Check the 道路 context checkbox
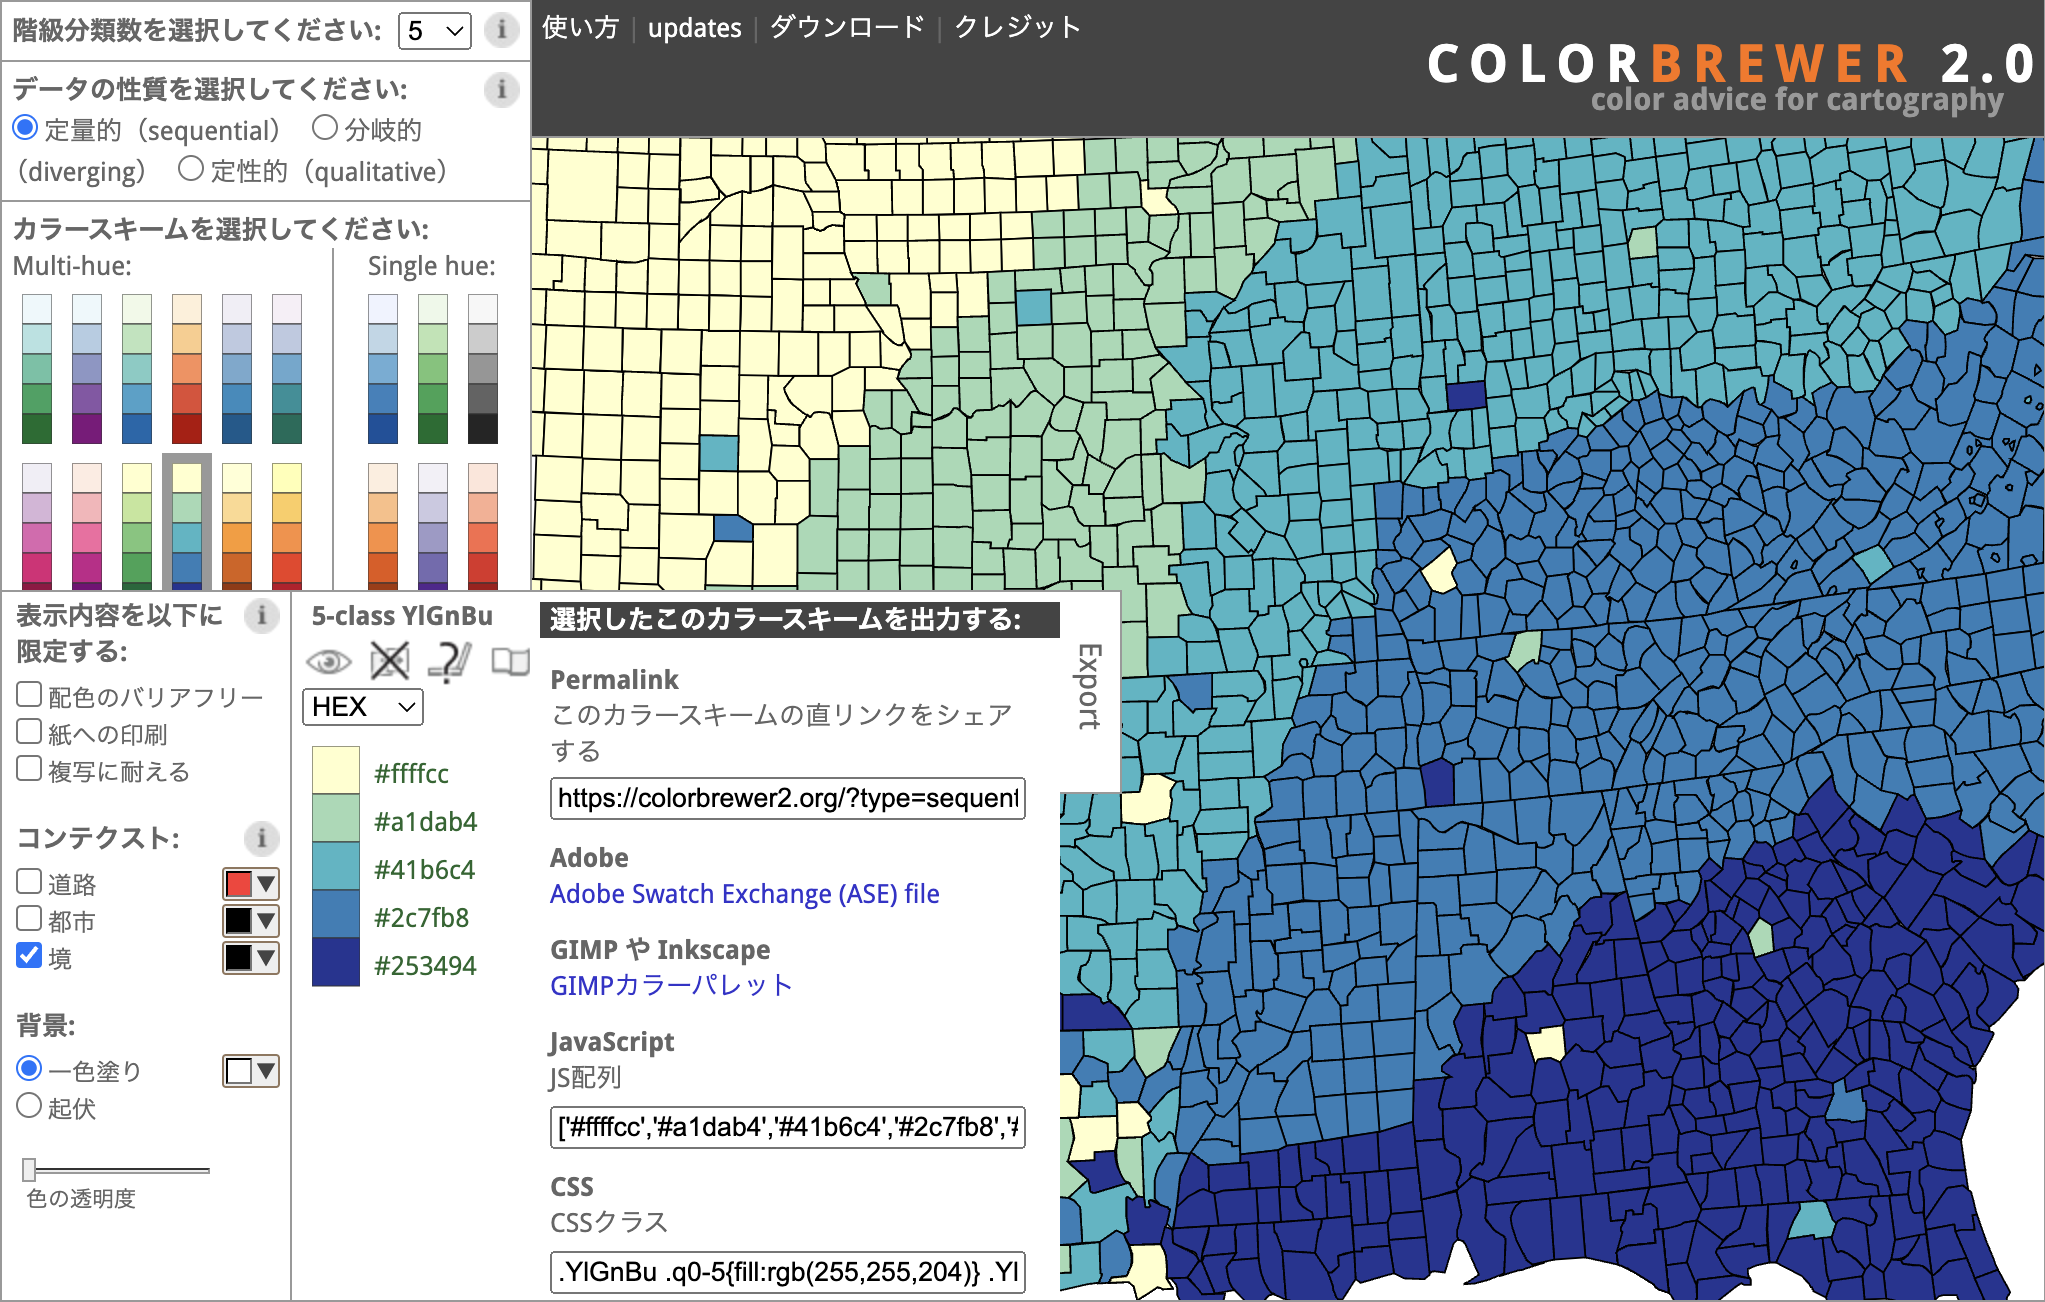The image size is (2045, 1302). [29, 882]
